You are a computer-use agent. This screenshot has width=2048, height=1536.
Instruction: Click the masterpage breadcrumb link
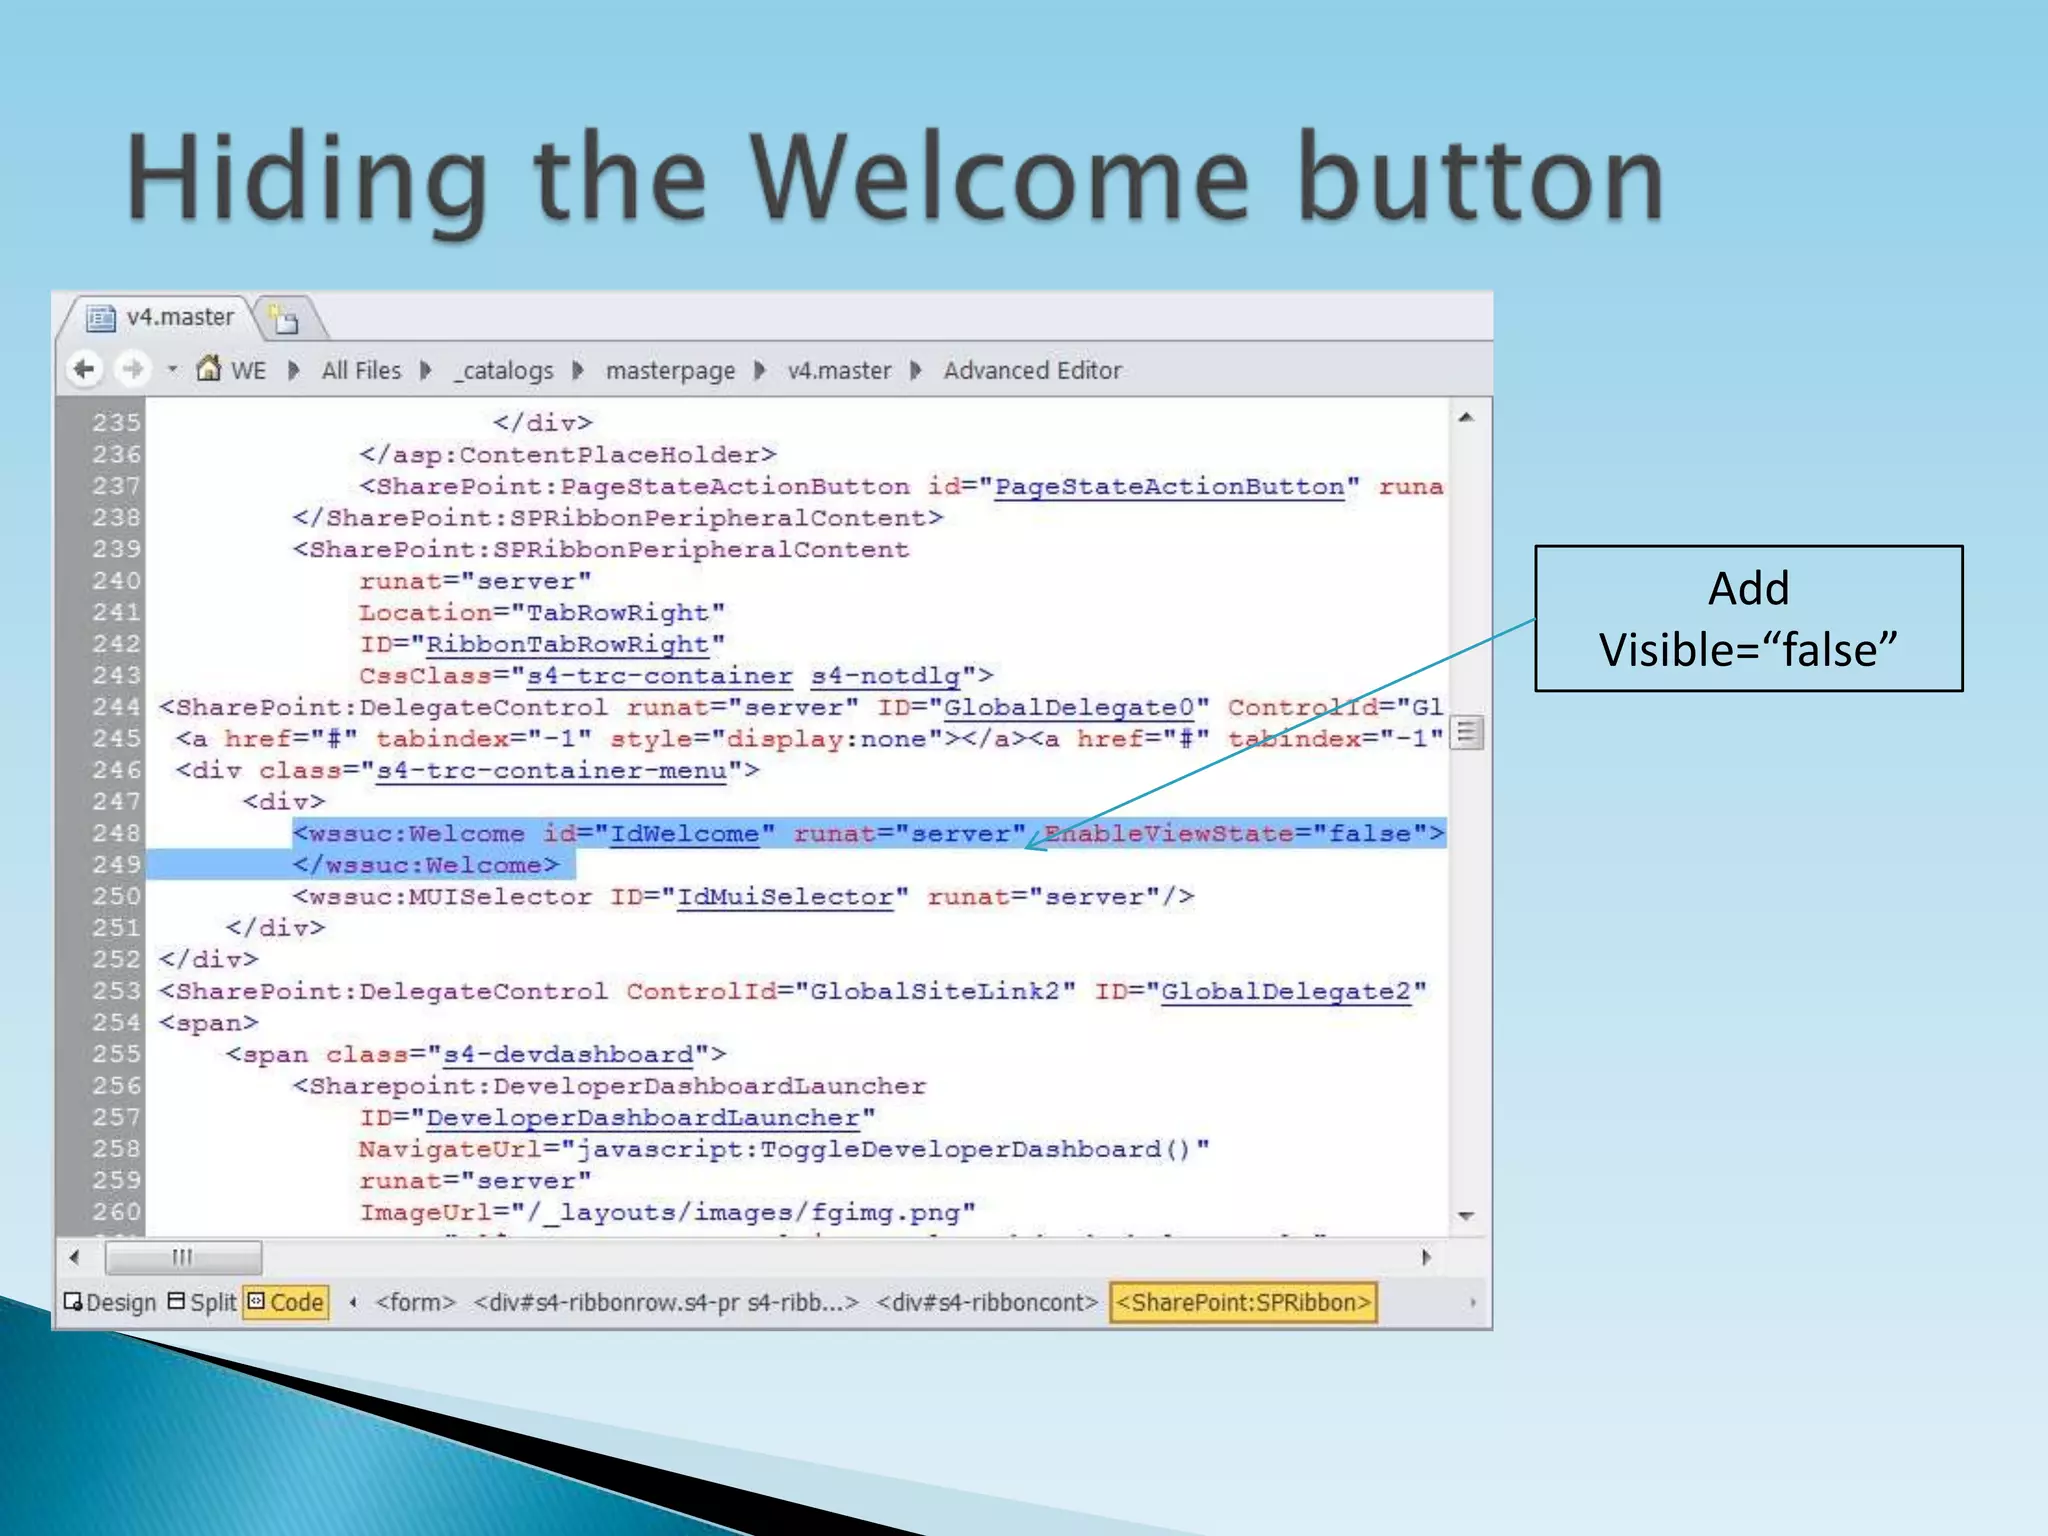coord(669,371)
